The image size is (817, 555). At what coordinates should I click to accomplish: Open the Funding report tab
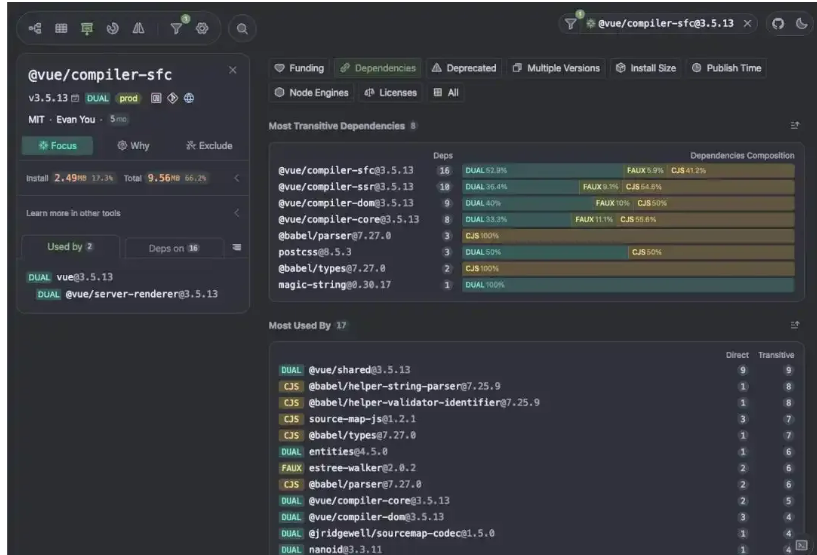(299, 68)
